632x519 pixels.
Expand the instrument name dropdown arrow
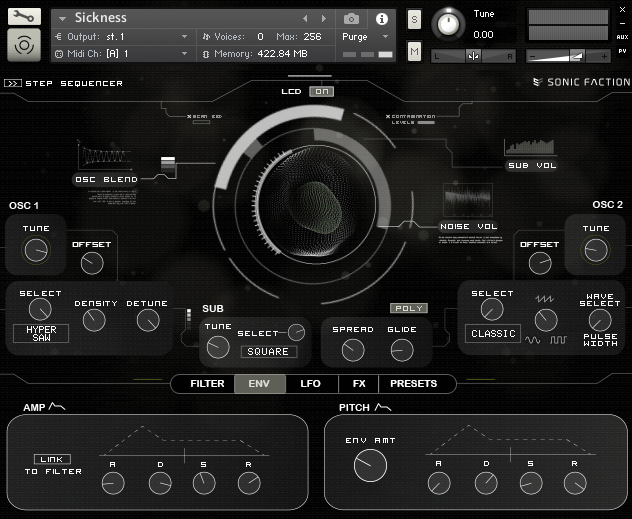pyautogui.click(x=62, y=19)
